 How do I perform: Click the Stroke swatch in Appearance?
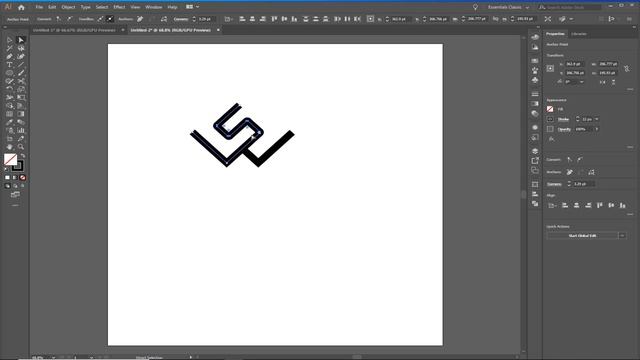pyautogui.click(x=550, y=119)
